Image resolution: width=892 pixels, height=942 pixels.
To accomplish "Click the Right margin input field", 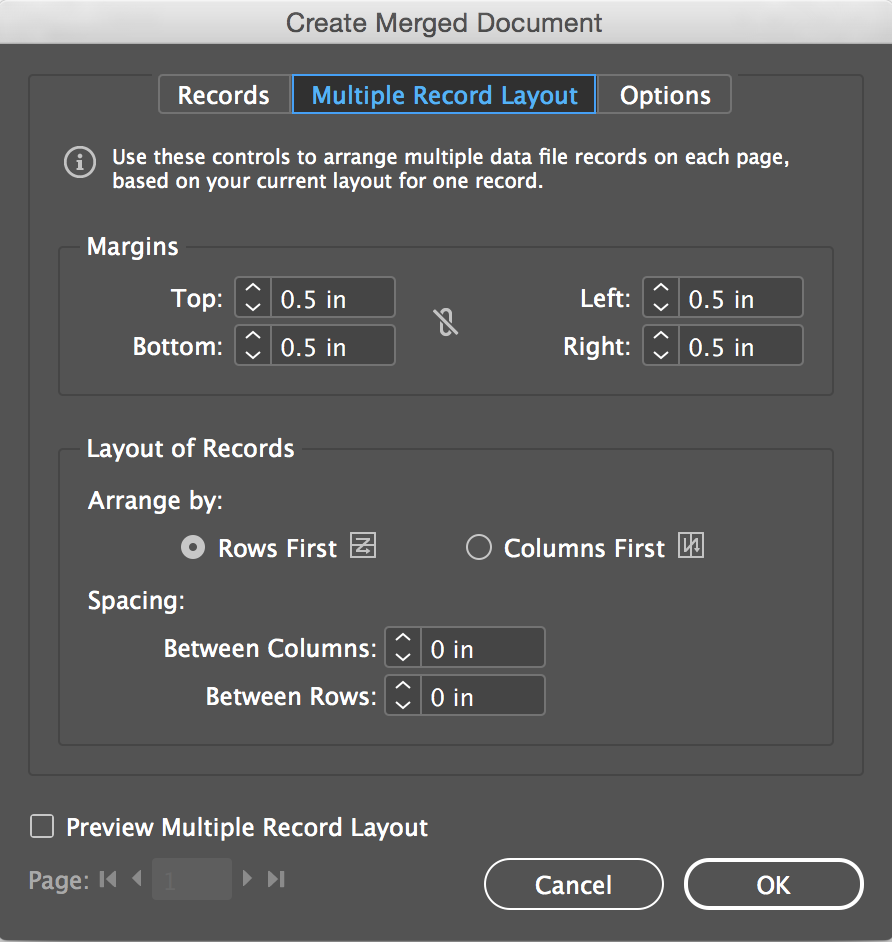I will tap(739, 347).
